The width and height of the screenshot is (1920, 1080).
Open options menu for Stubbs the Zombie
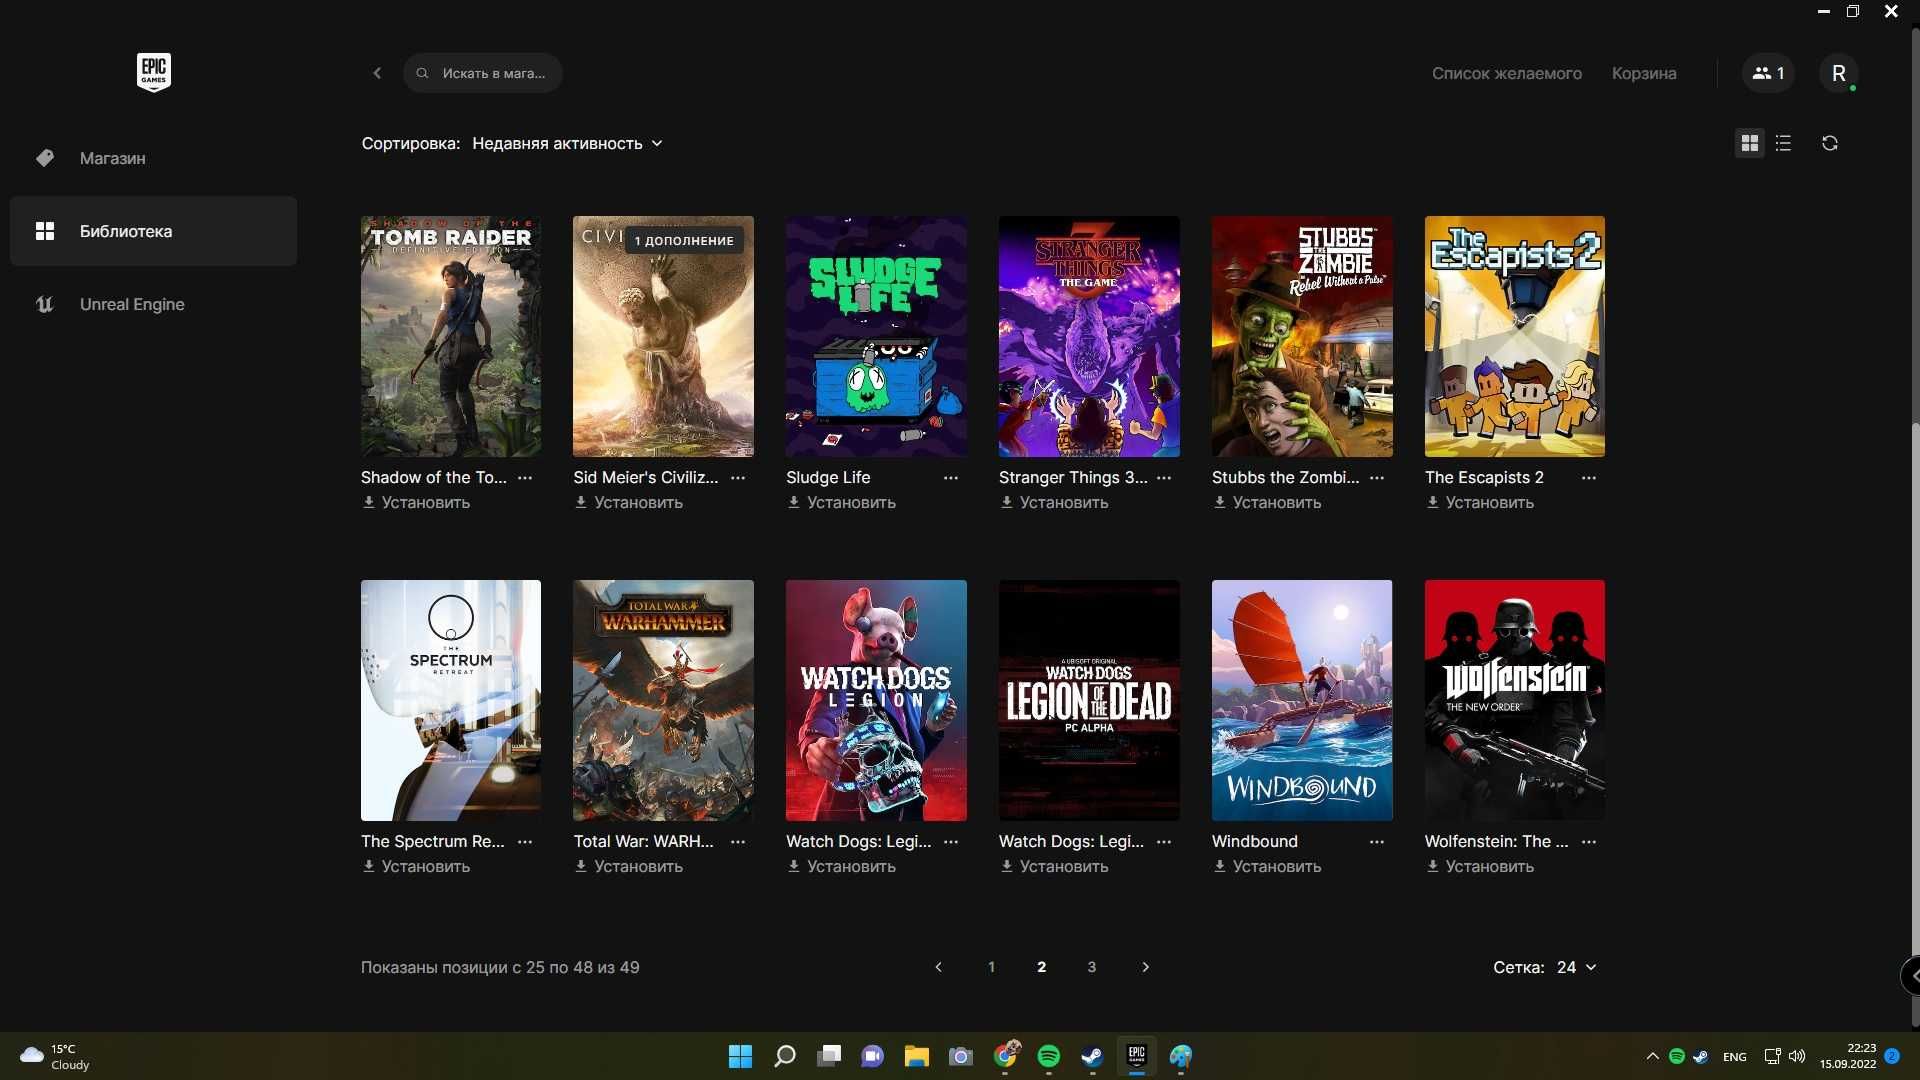(1377, 478)
